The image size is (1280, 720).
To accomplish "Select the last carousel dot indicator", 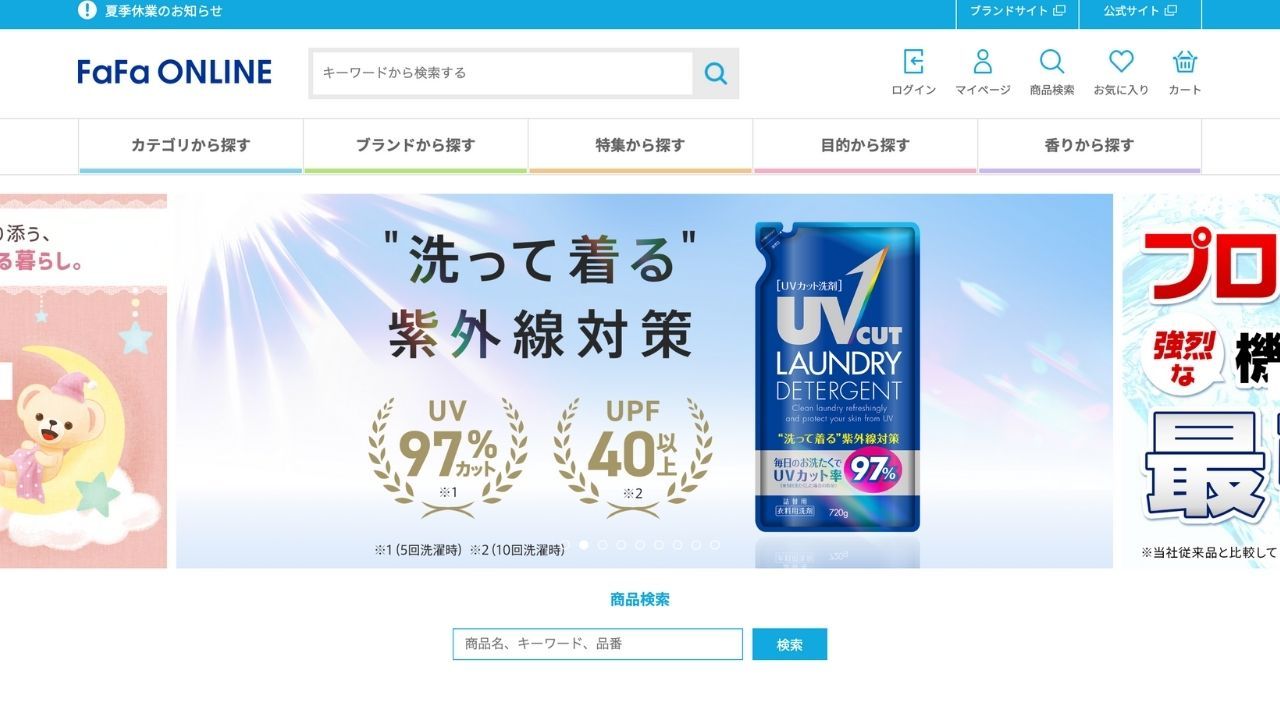I will (x=714, y=545).
